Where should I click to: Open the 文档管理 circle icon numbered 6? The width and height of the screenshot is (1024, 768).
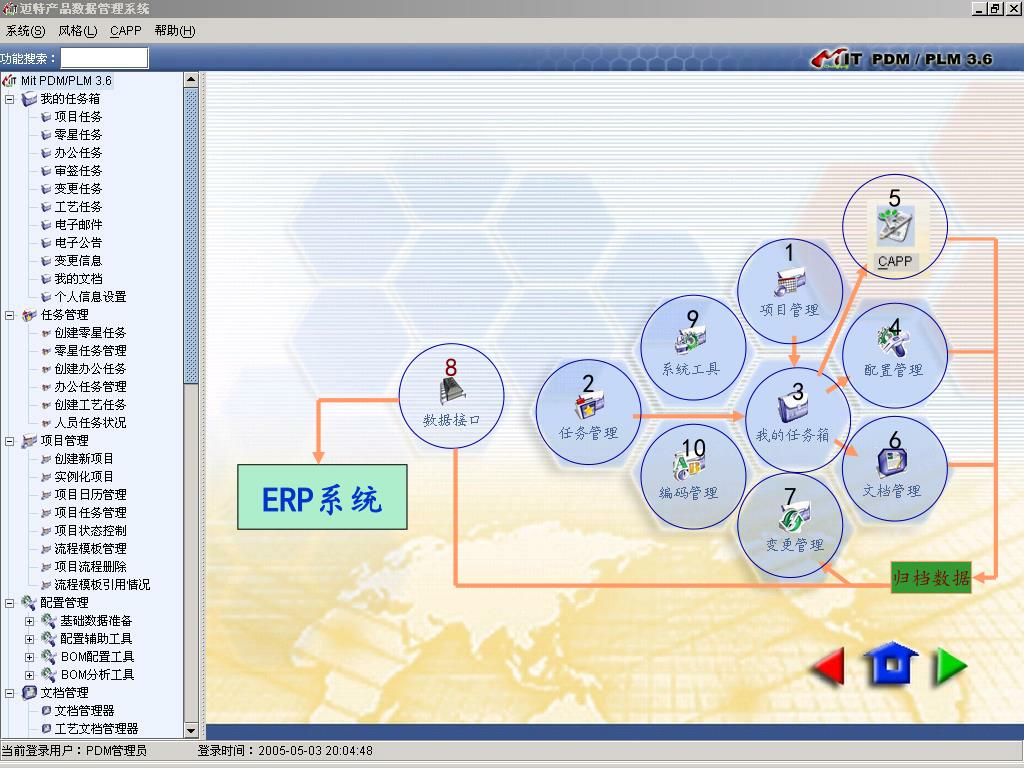click(x=895, y=468)
